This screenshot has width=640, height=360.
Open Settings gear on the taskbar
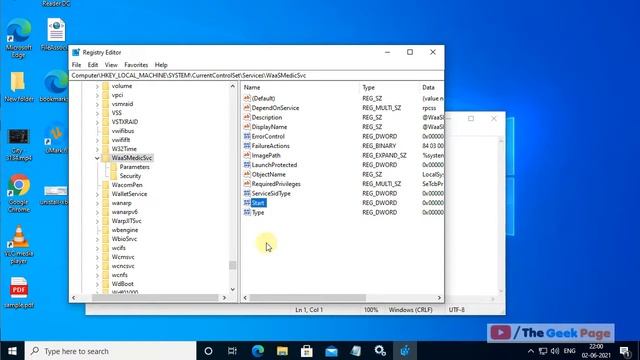(x=380, y=351)
